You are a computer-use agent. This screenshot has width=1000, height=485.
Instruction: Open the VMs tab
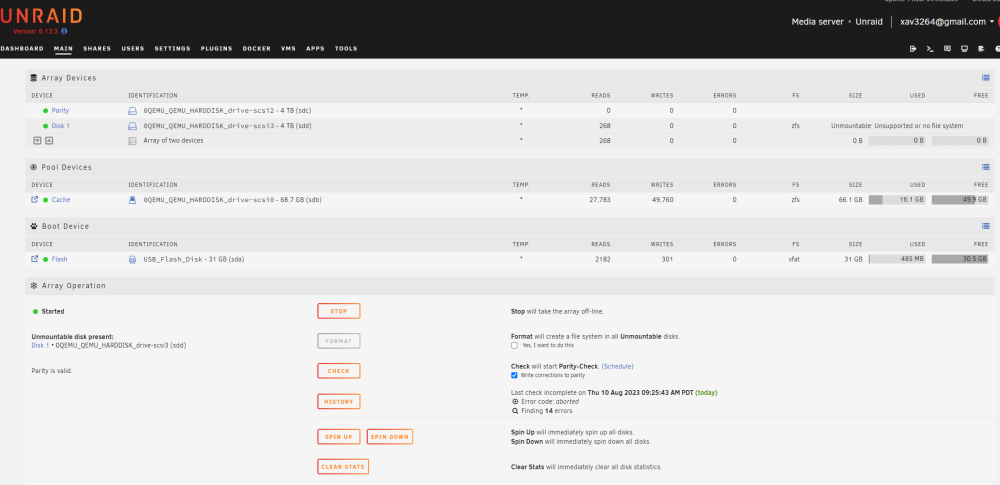288,48
